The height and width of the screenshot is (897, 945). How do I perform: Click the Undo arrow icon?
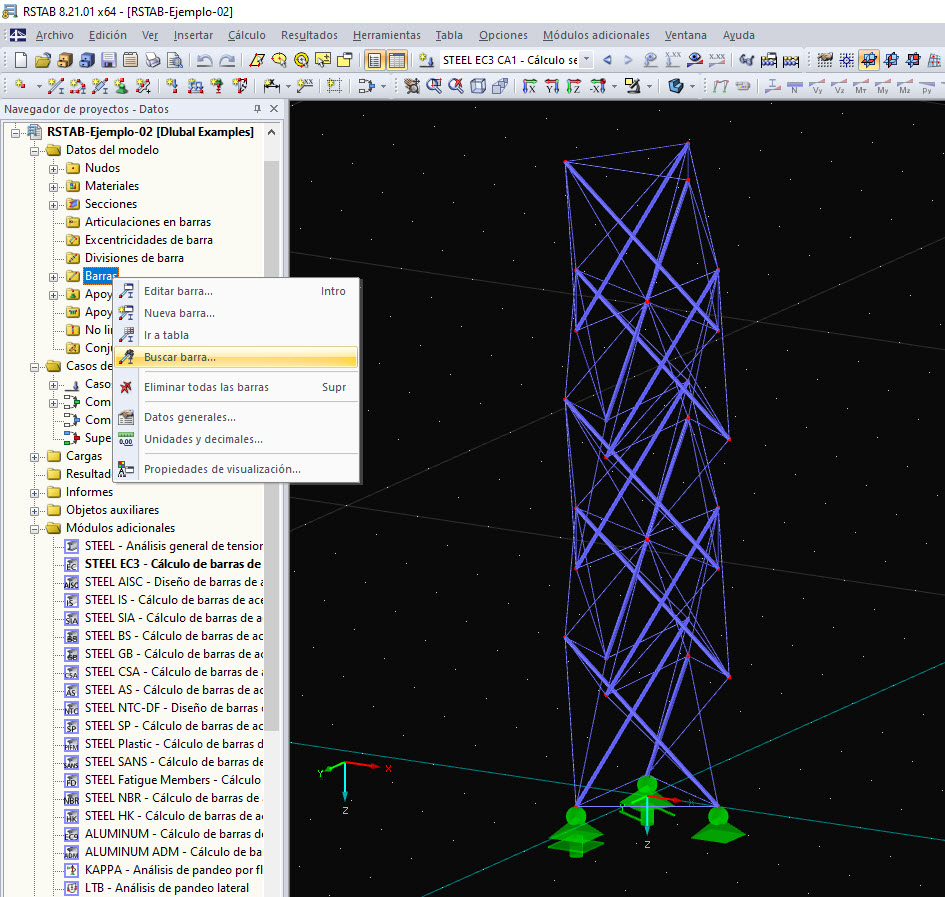click(205, 60)
